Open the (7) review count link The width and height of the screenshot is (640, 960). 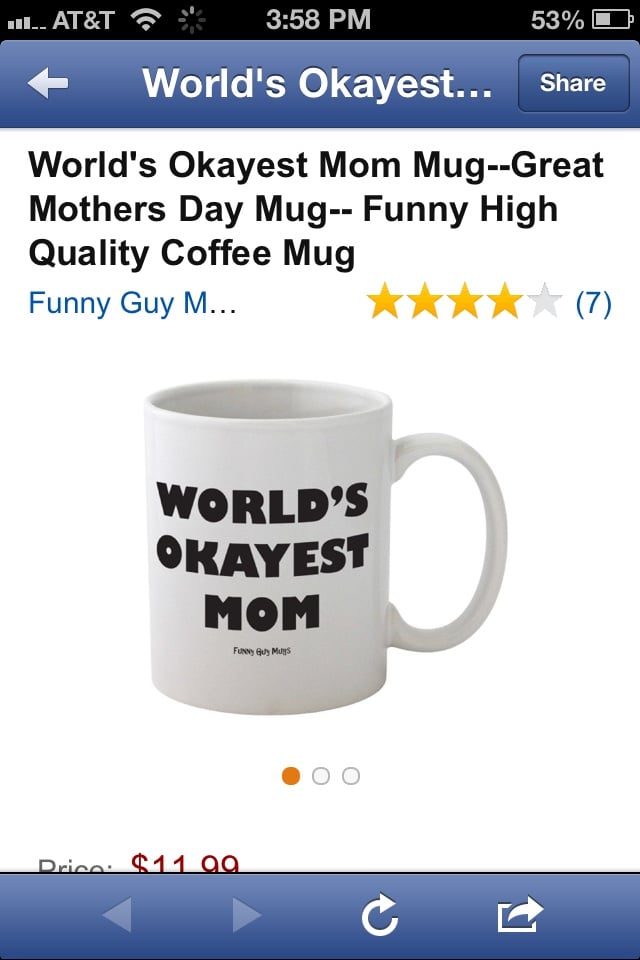coord(593,303)
